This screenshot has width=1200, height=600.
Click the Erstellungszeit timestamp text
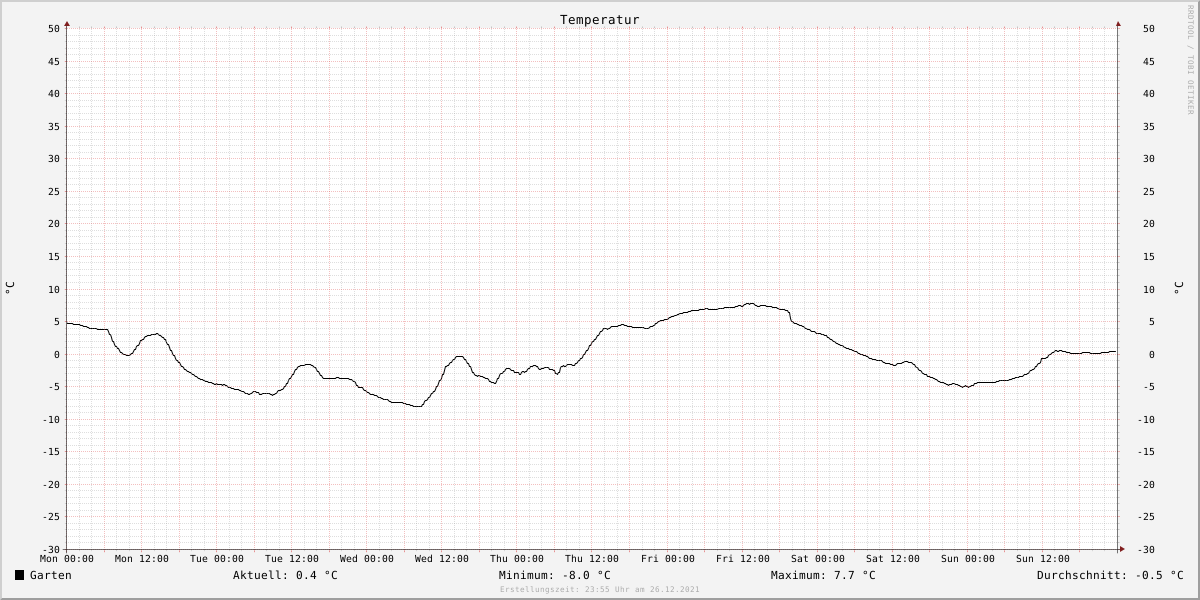click(x=600, y=589)
